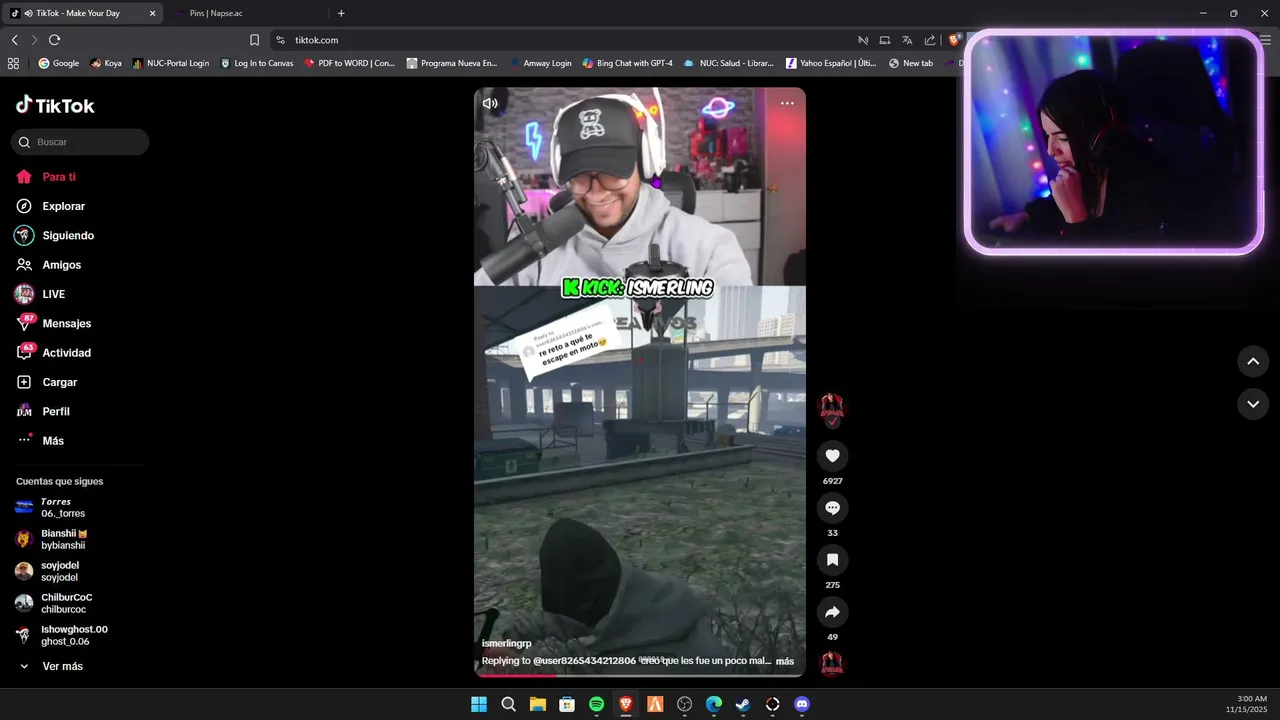Screen dimensions: 1280x720
Task: Mute the TikTok video sound
Action: [x=490, y=103]
